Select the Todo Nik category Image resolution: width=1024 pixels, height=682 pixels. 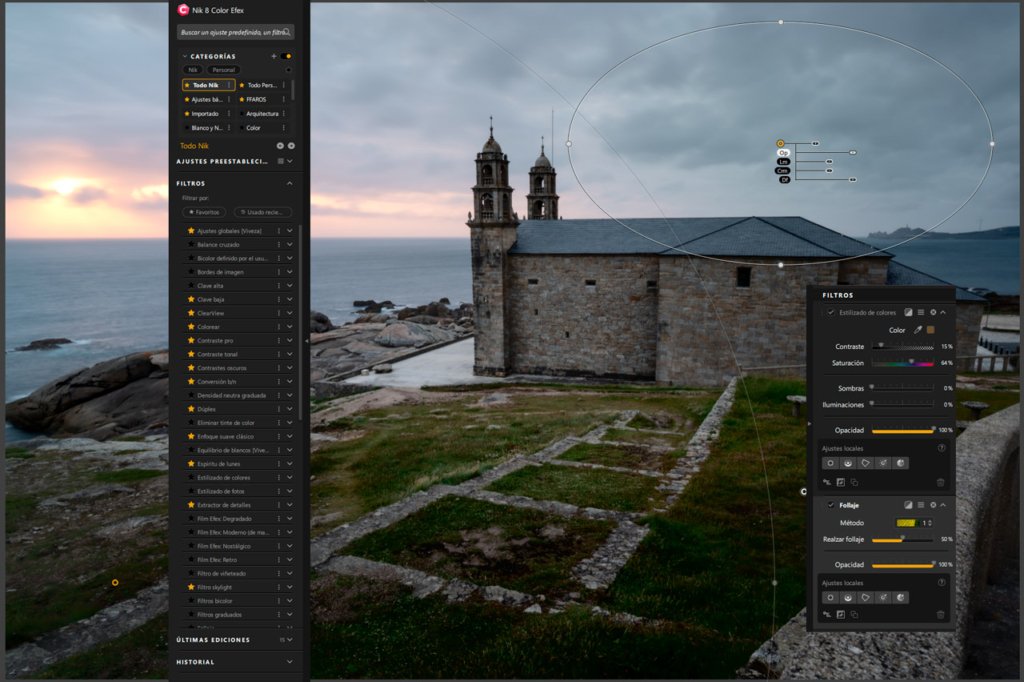point(207,85)
